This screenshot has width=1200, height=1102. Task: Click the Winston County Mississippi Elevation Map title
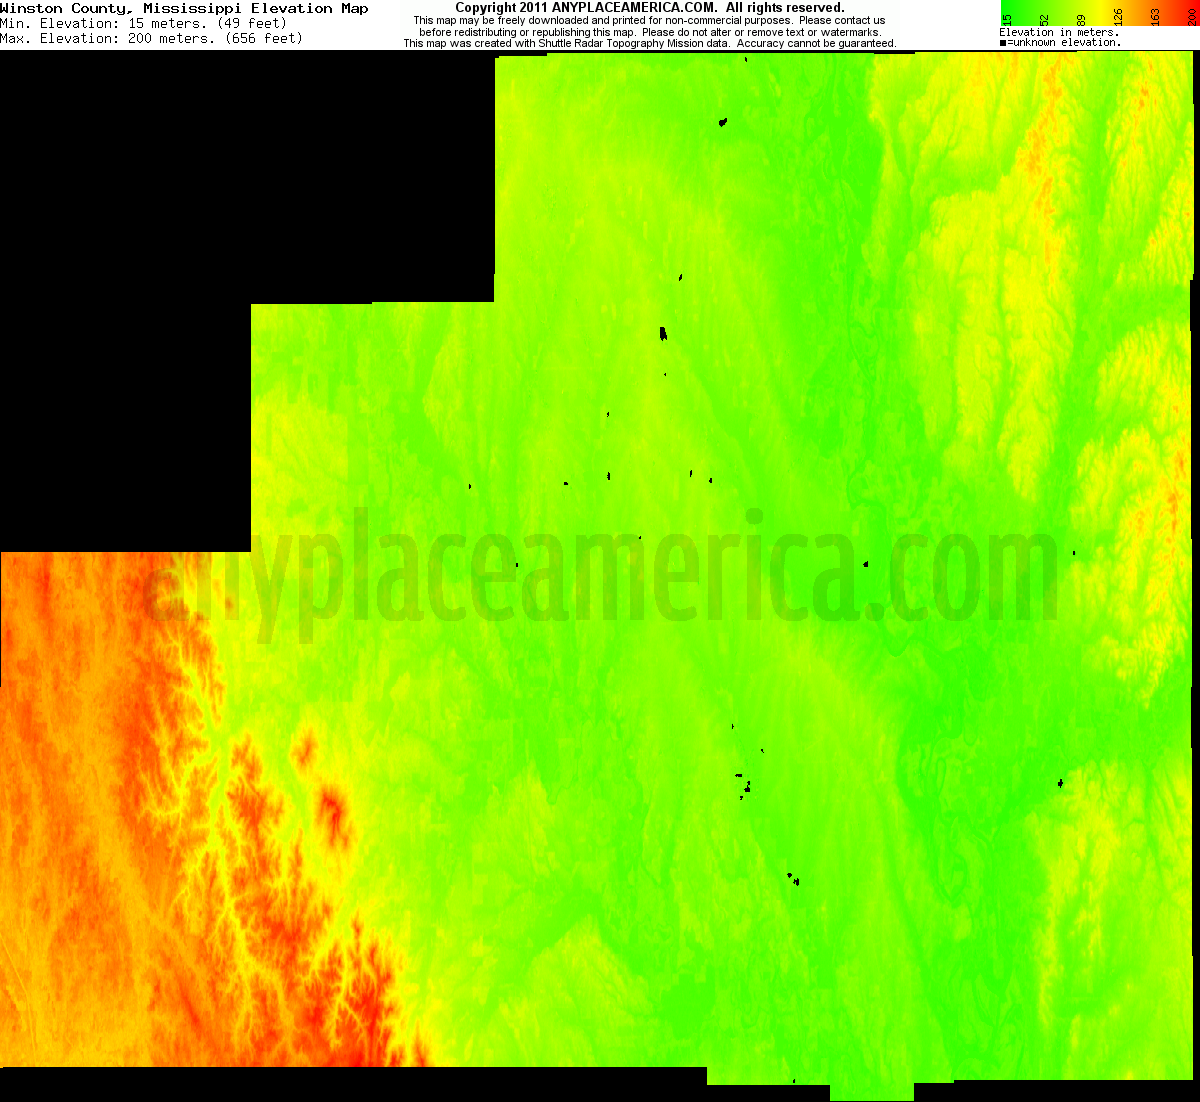(x=185, y=8)
